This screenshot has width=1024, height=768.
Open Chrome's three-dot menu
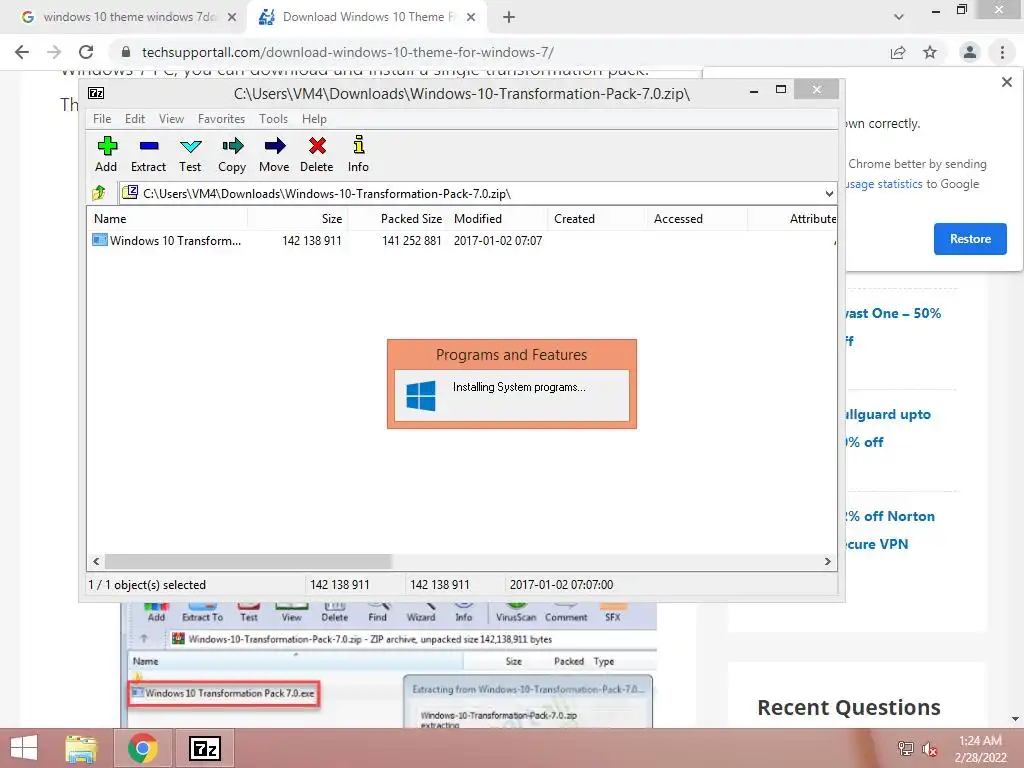coord(1002,52)
